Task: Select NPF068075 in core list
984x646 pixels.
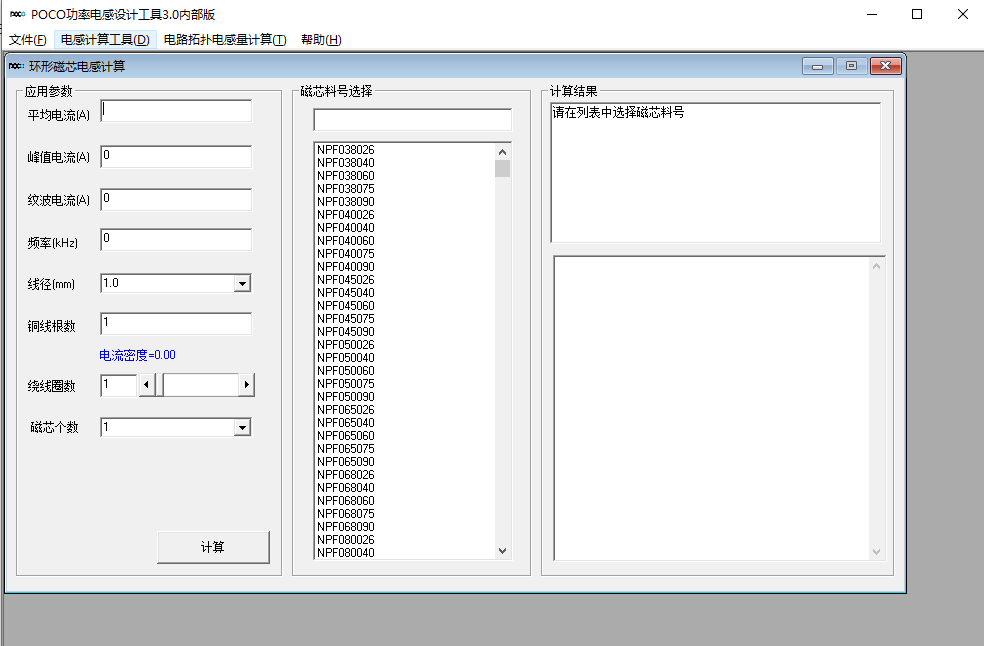Action: 405,514
